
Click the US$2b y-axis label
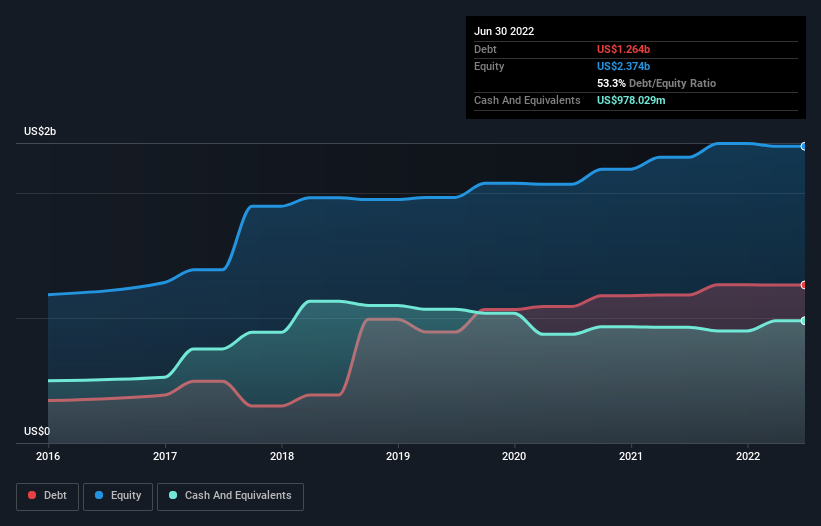point(40,131)
